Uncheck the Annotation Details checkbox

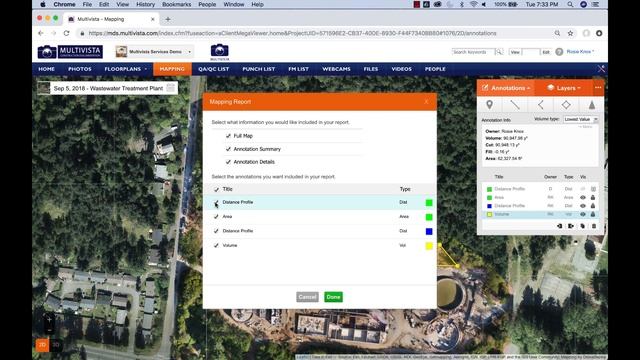[x=228, y=162]
